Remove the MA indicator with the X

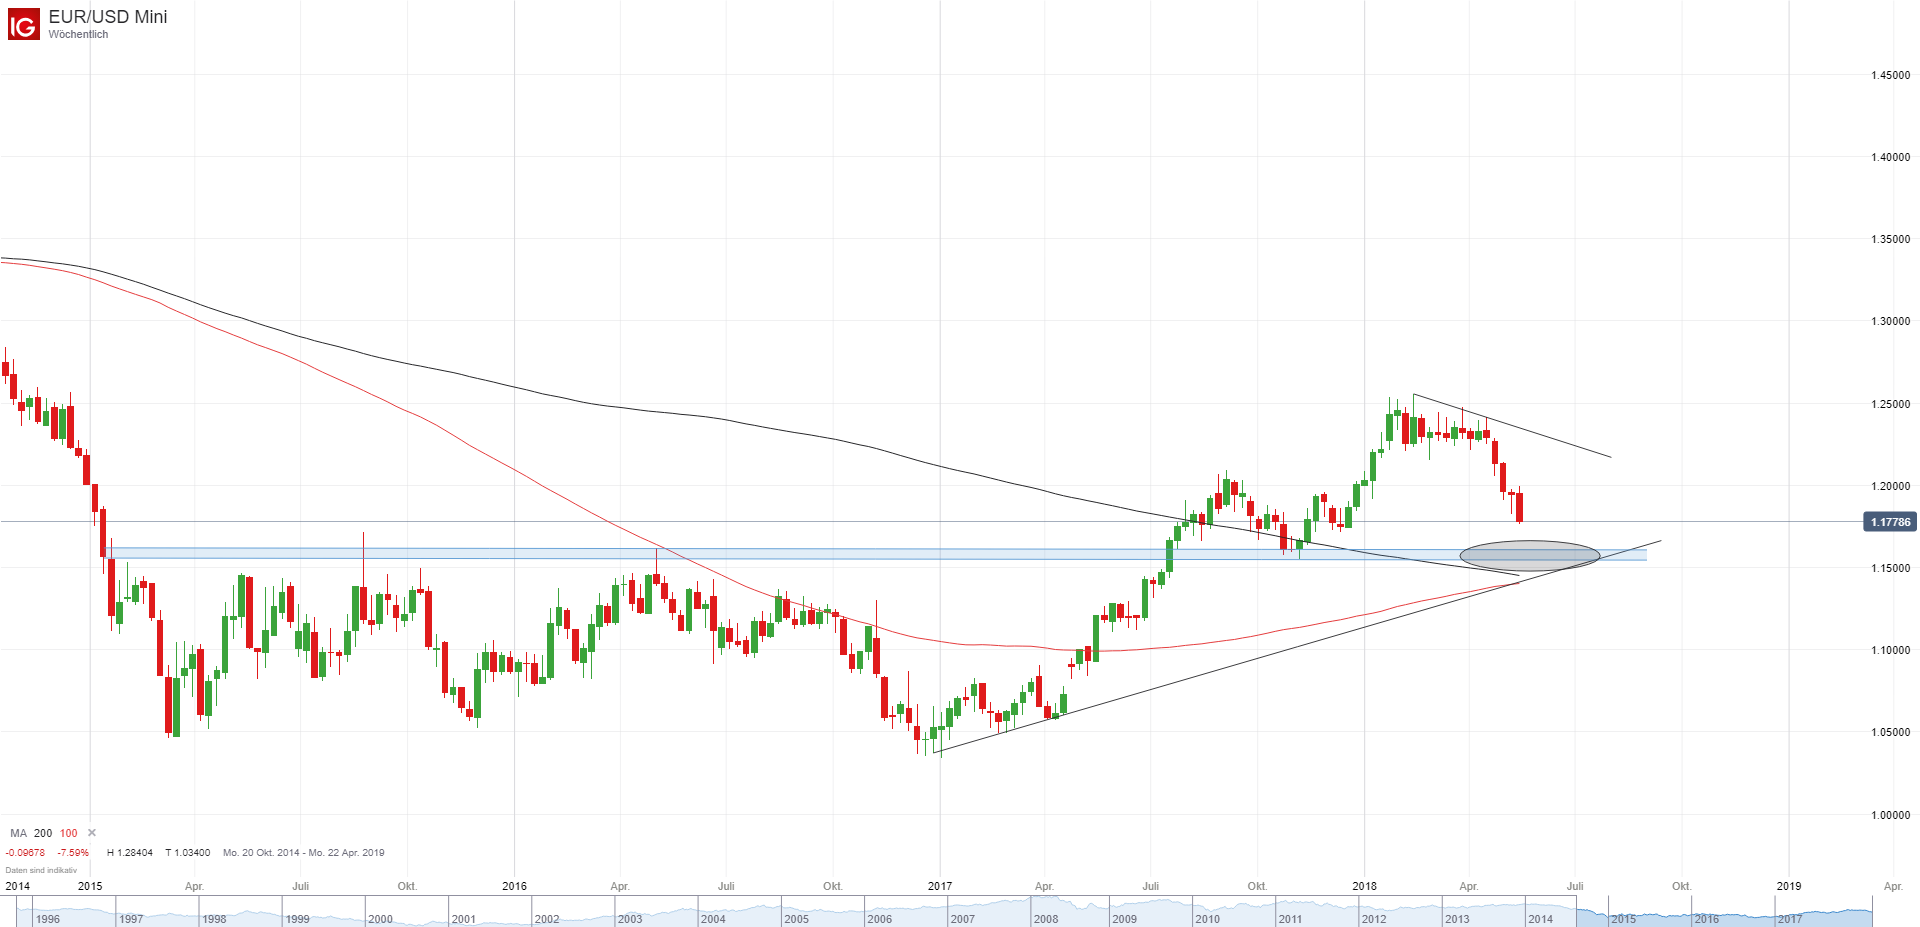click(92, 832)
